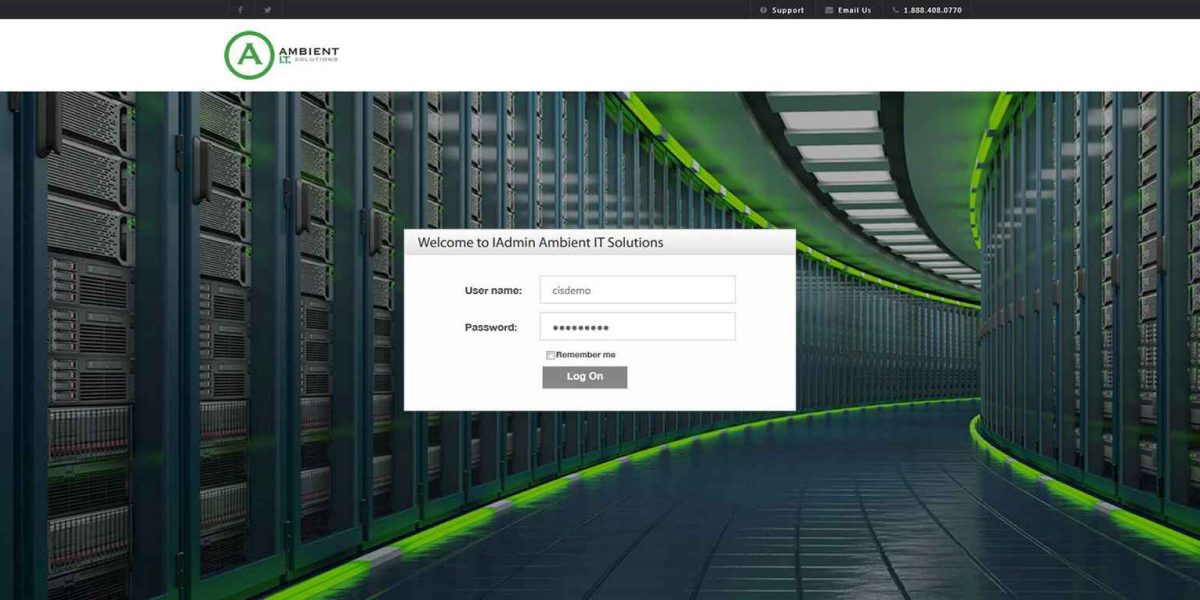
Task: Enable the Remember me checkbox
Action: tap(550, 354)
